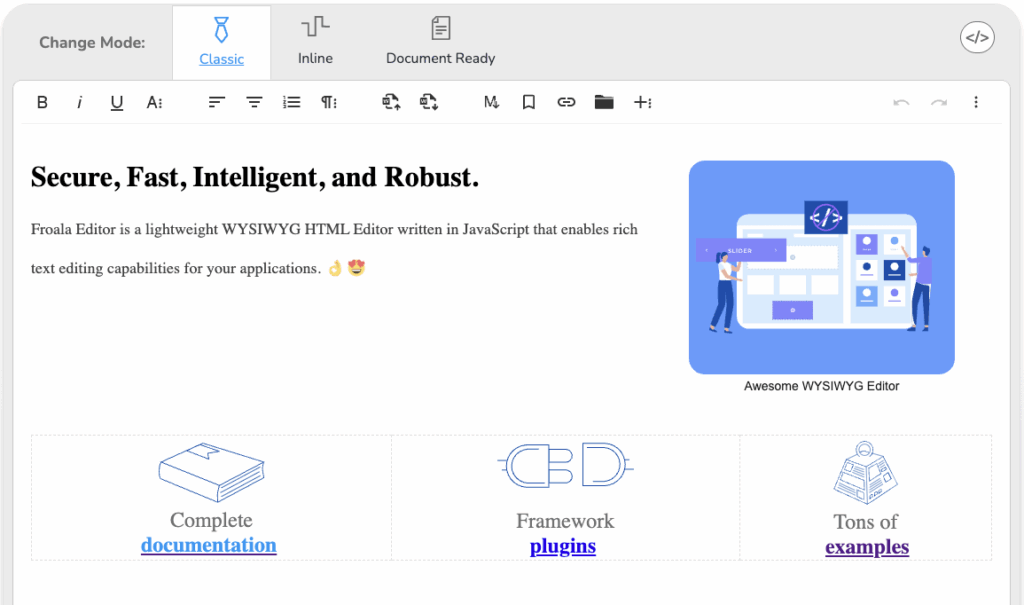Click the newspaper examples icon
This screenshot has height=605, width=1024.
coord(865,473)
